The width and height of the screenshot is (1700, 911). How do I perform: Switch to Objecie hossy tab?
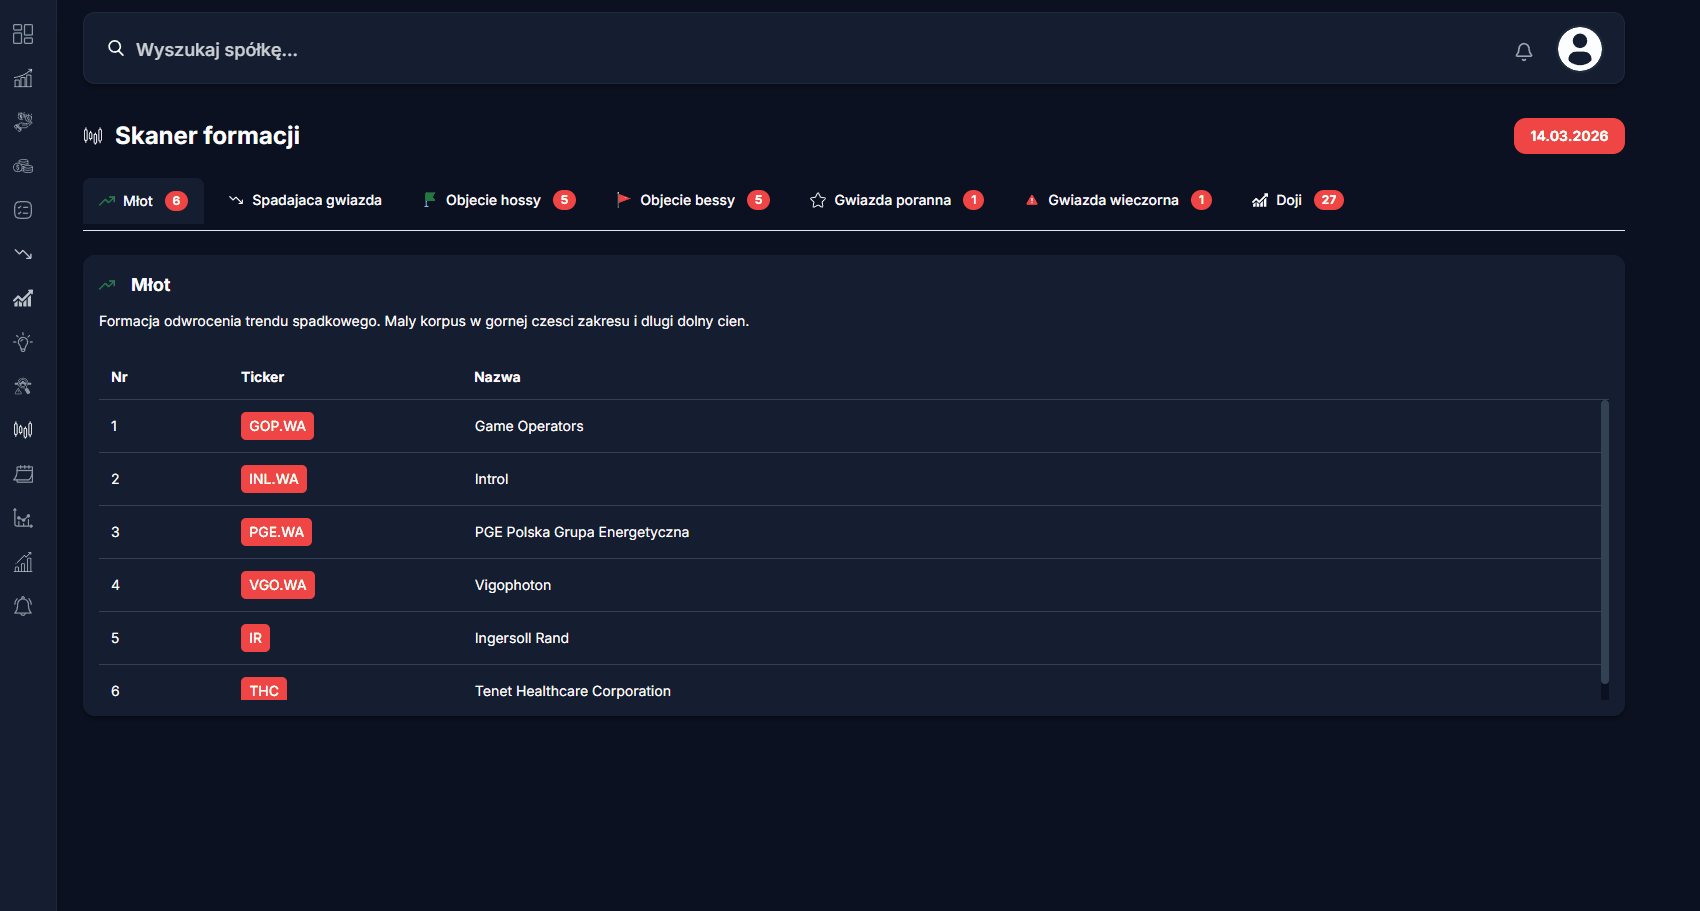tap(498, 200)
